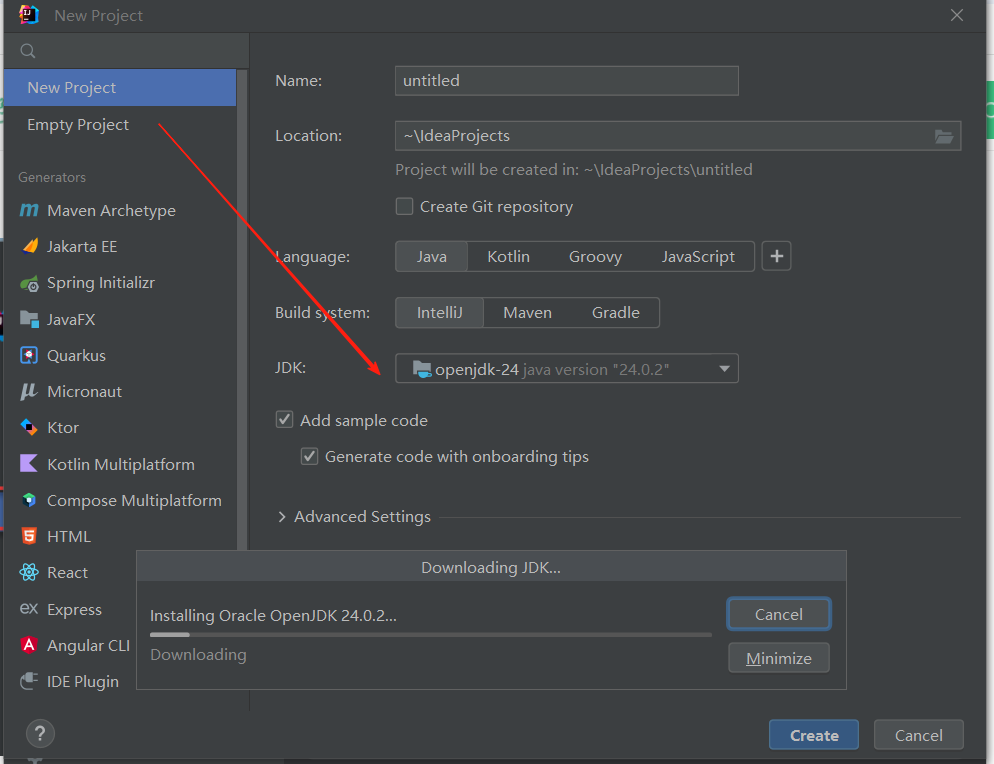Click the Create button
Image resolution: width=994 pixels, height=764 pixels.
[814, 735]
